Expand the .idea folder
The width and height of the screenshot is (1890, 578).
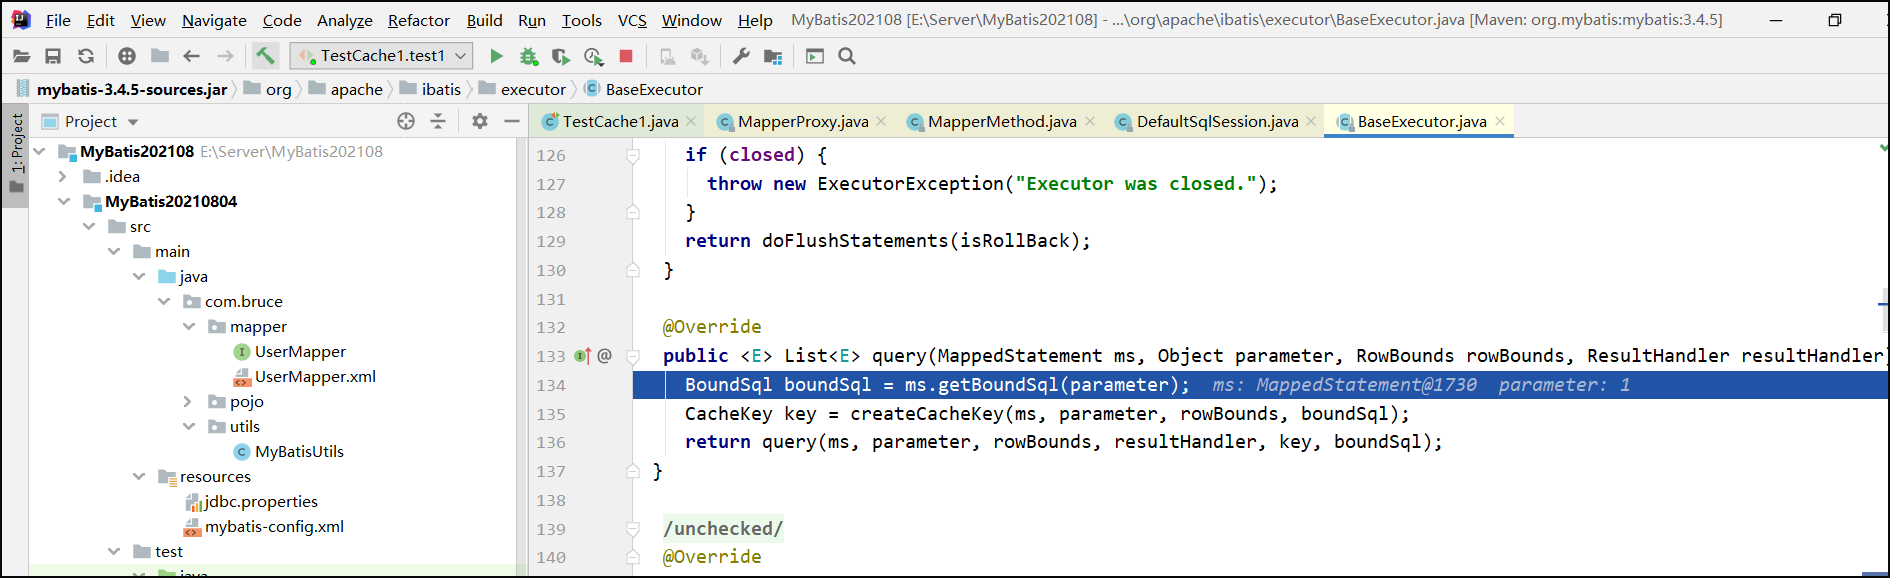coord(63,177)
